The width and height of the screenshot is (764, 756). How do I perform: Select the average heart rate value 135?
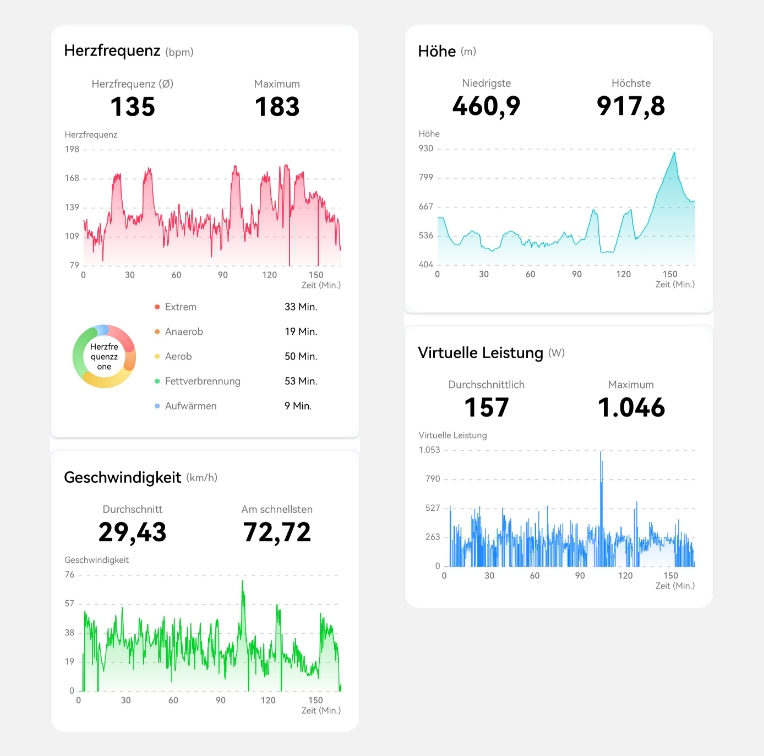click(133, 107)
